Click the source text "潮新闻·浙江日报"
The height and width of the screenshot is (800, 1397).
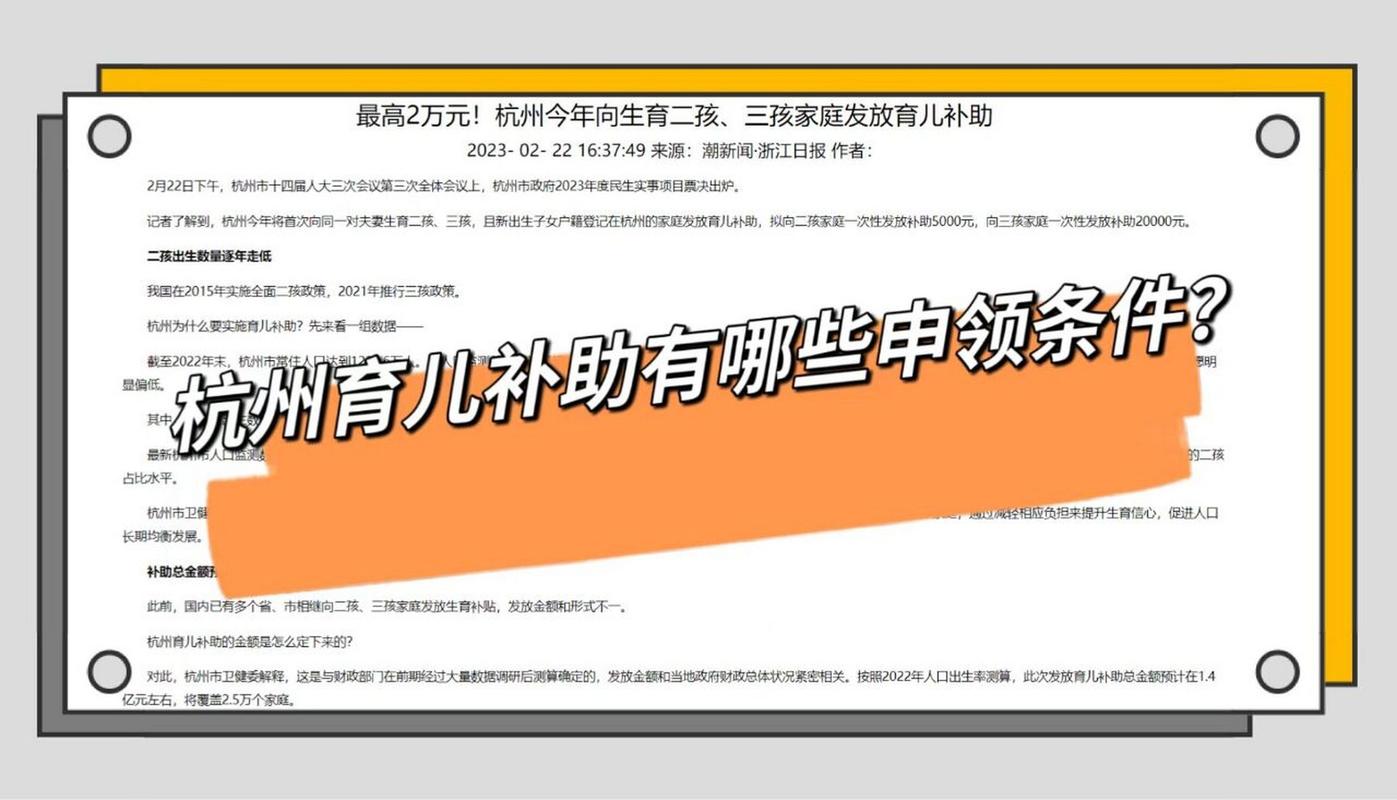[763, 151]
